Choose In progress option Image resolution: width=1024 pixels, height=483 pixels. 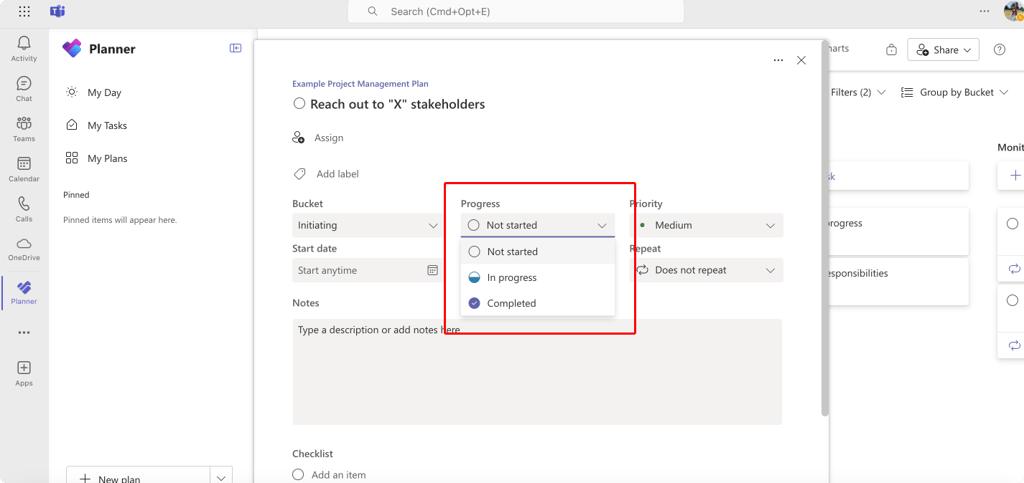coord(537,277)
